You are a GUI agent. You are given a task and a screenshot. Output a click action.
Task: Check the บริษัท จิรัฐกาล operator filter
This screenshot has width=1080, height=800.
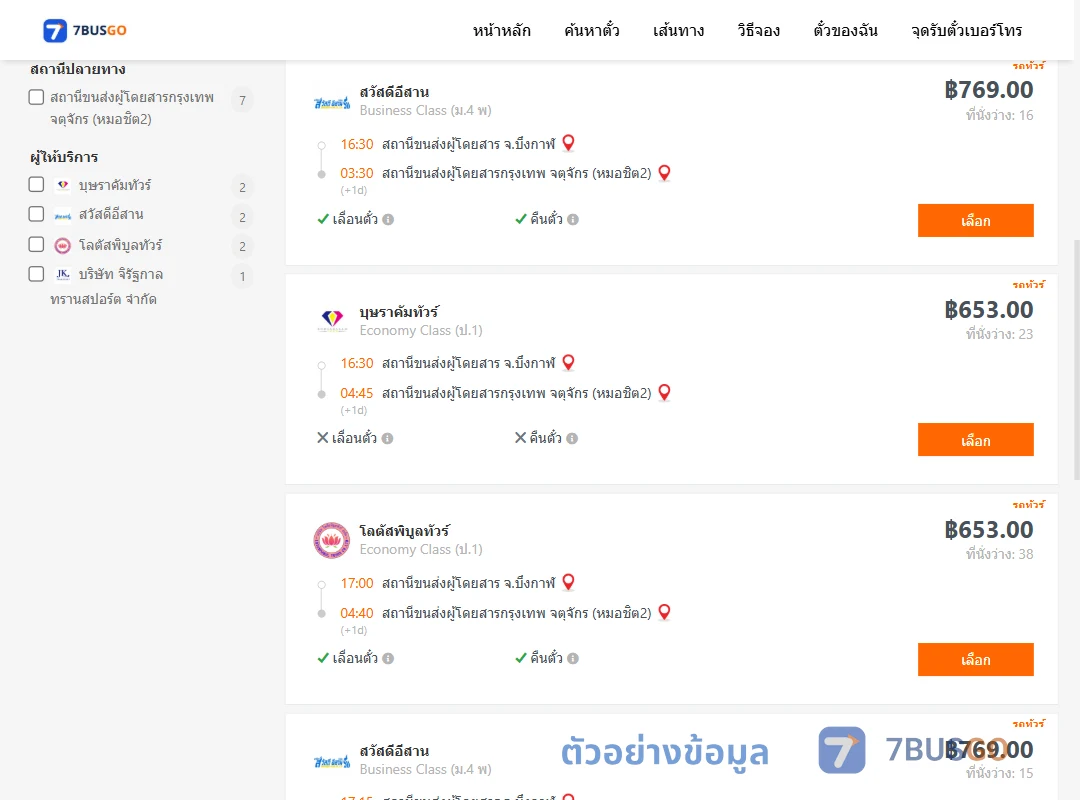37,274
